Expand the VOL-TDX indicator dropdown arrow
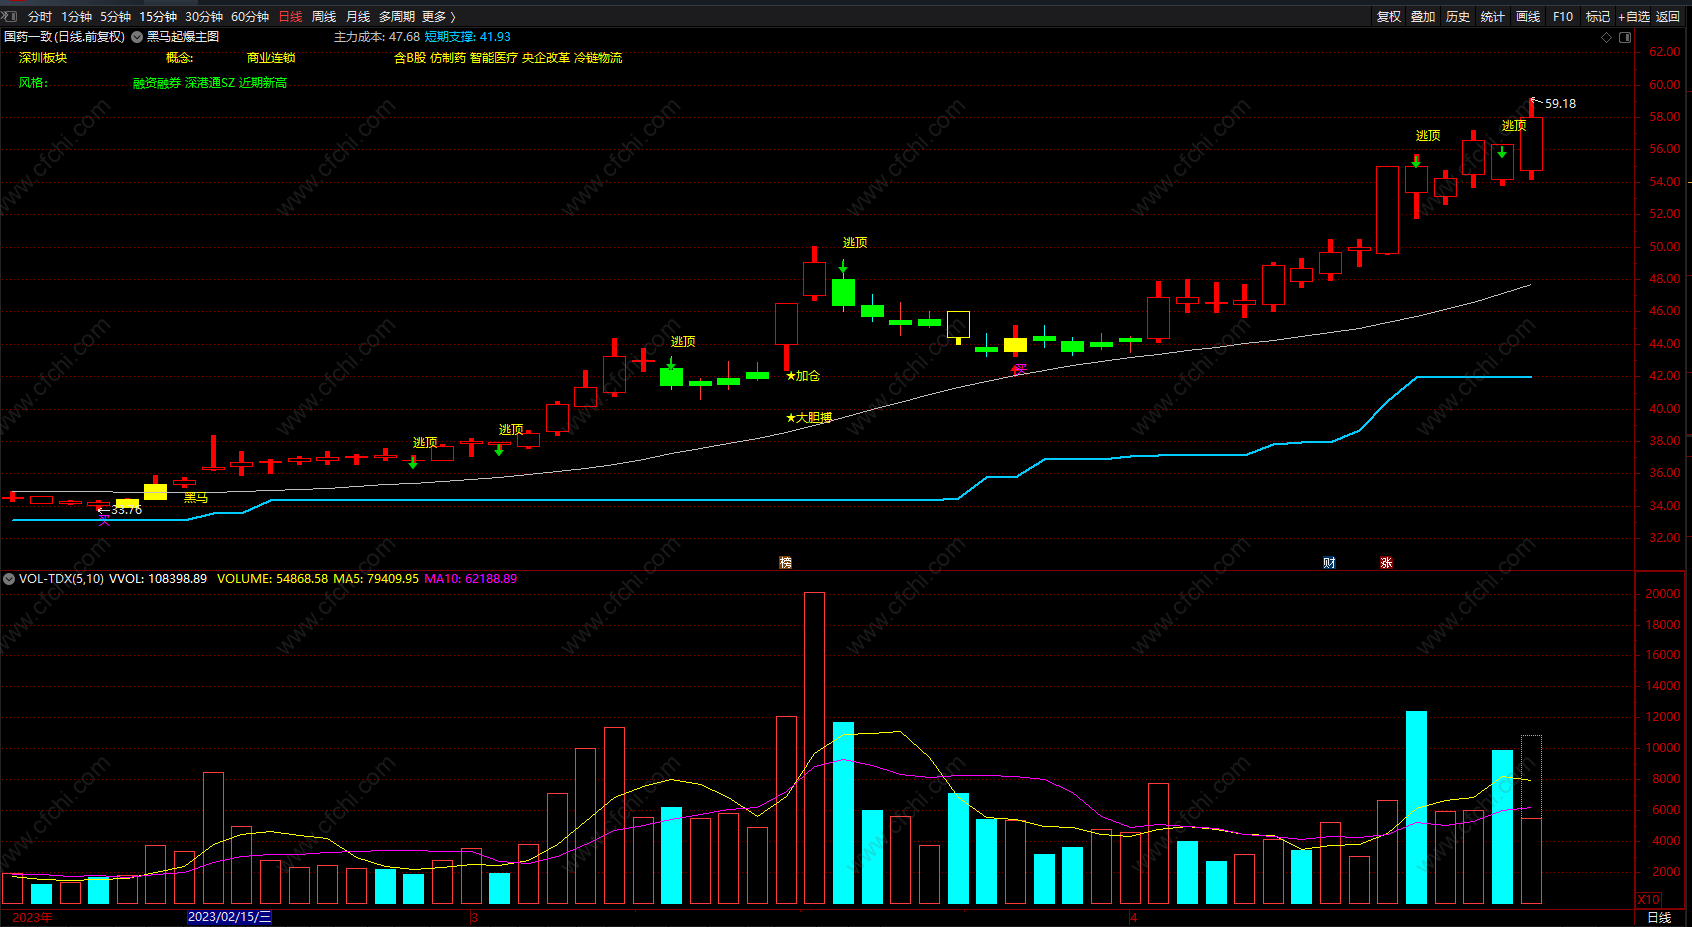This screenshot has height=927, width=1692. tap(9, 579)
